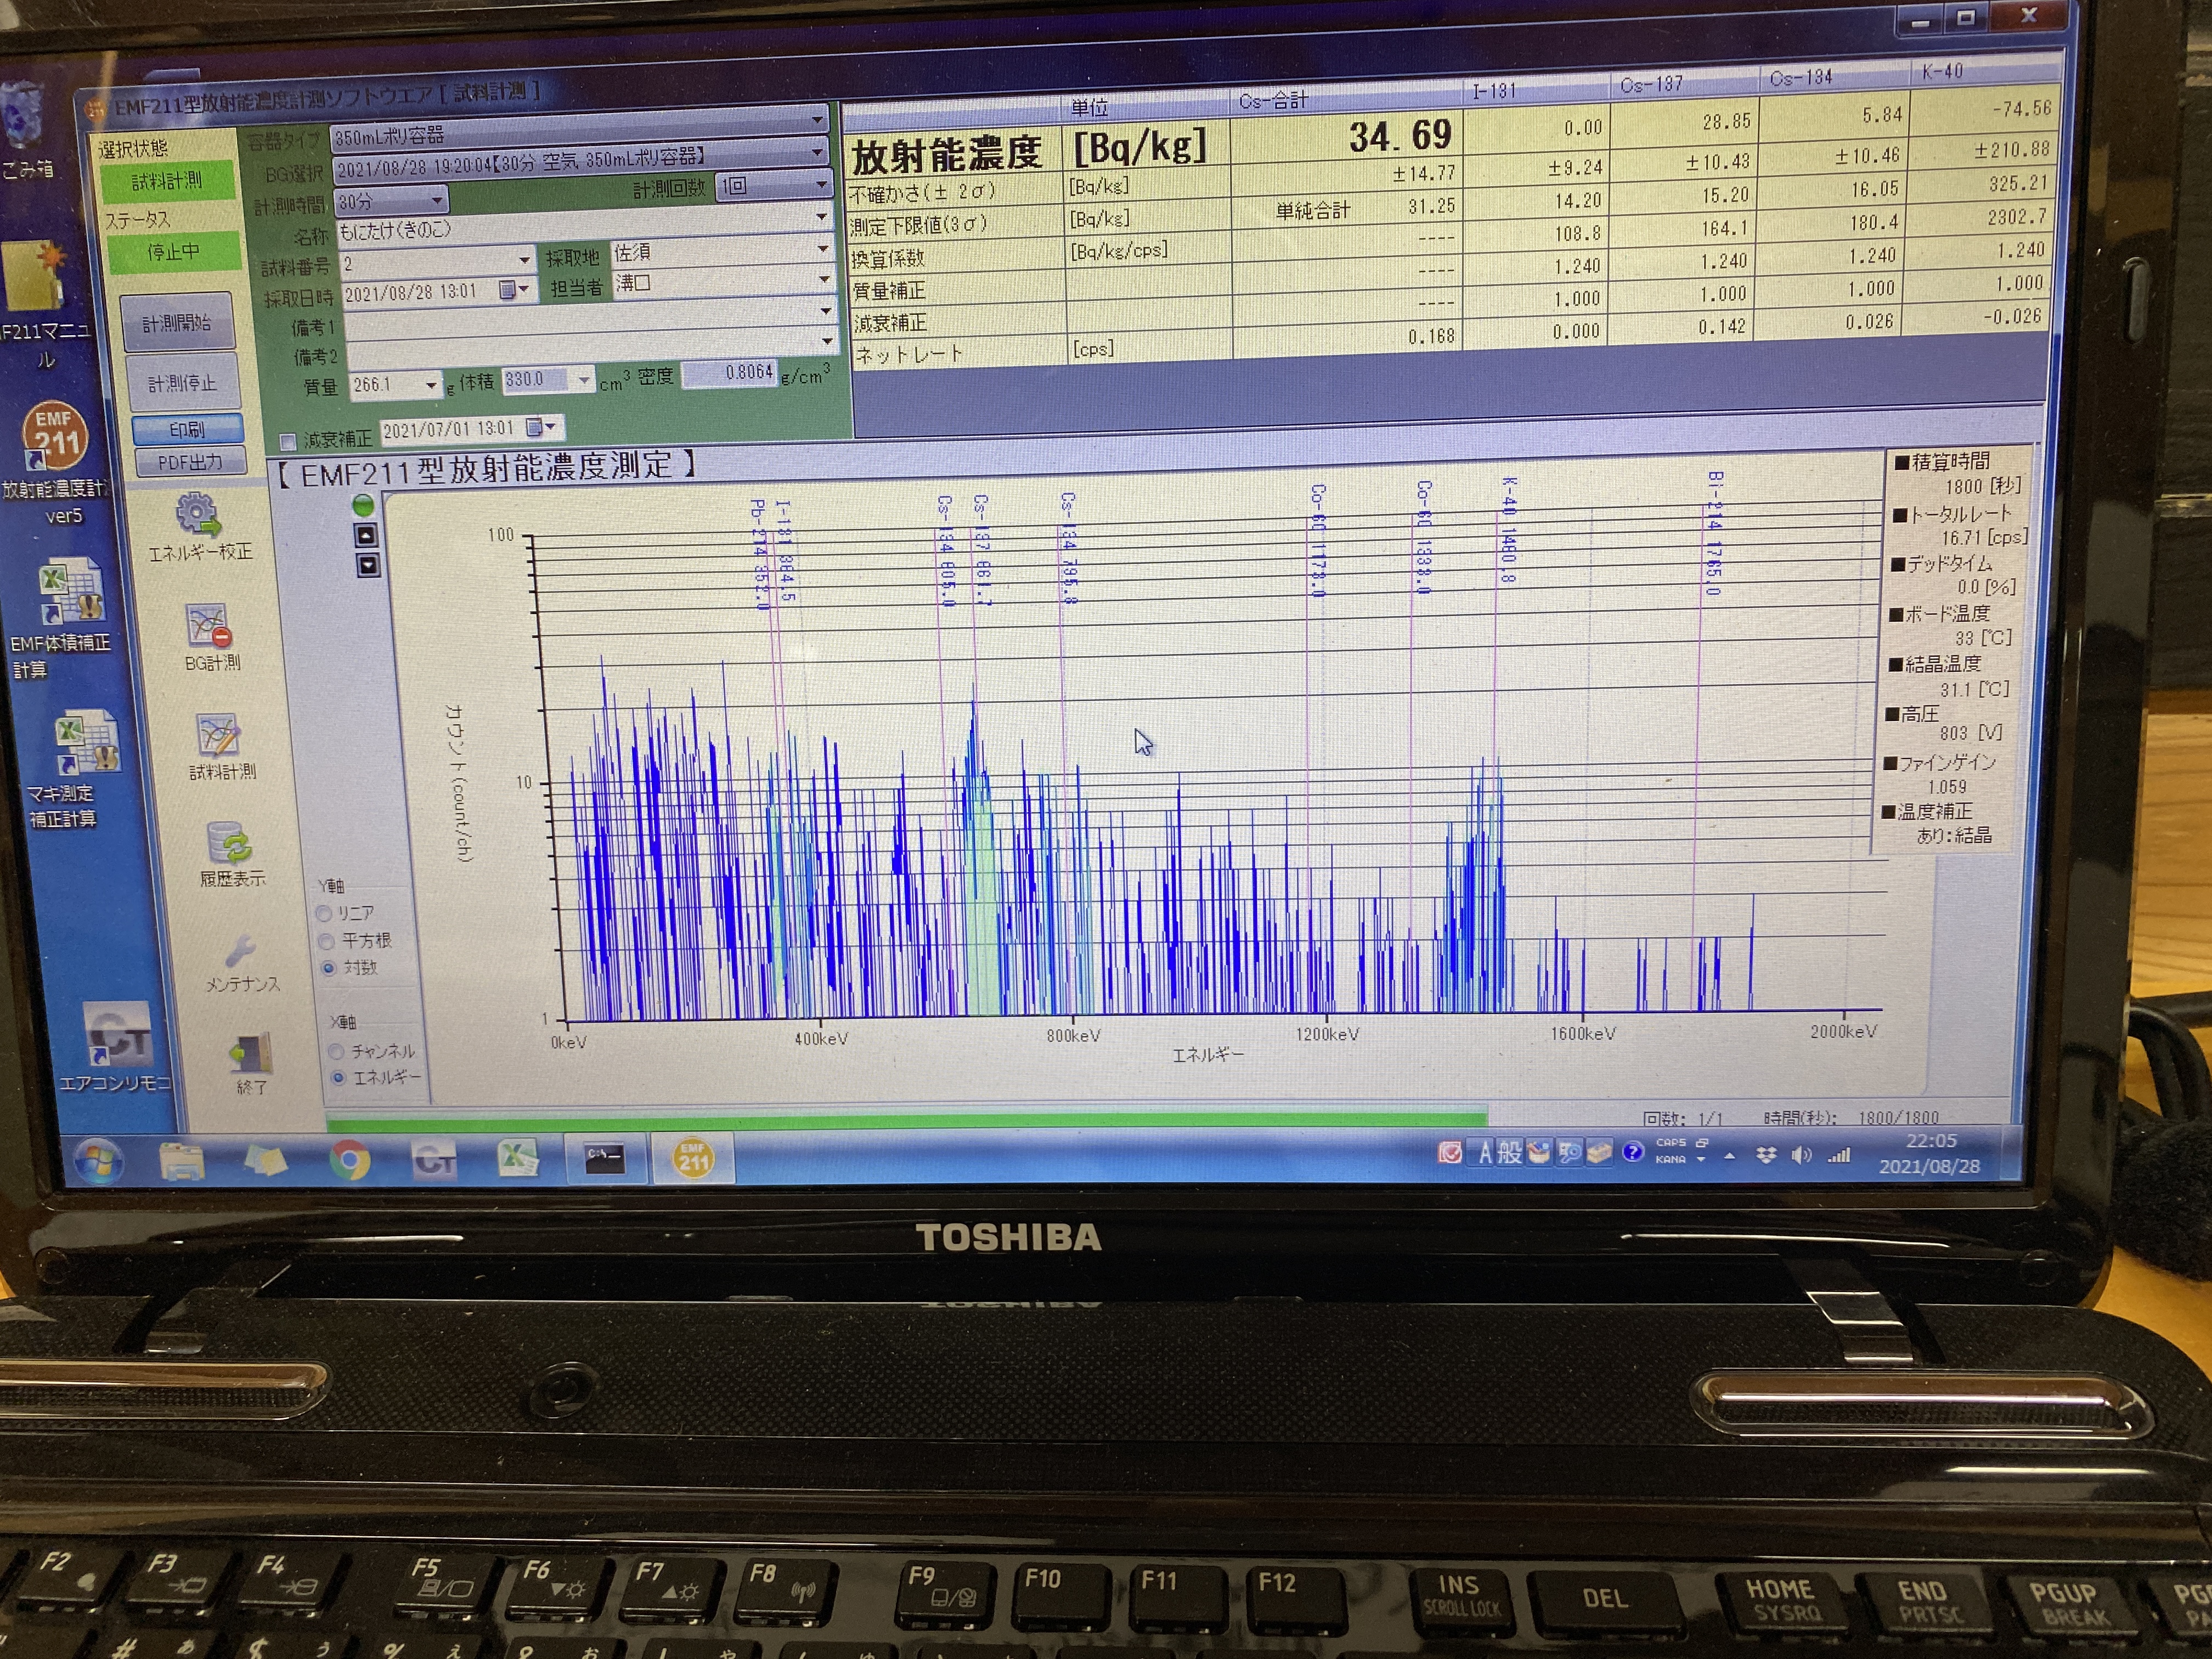Click the 終了 exit door icon

[x=251, y=1054]
